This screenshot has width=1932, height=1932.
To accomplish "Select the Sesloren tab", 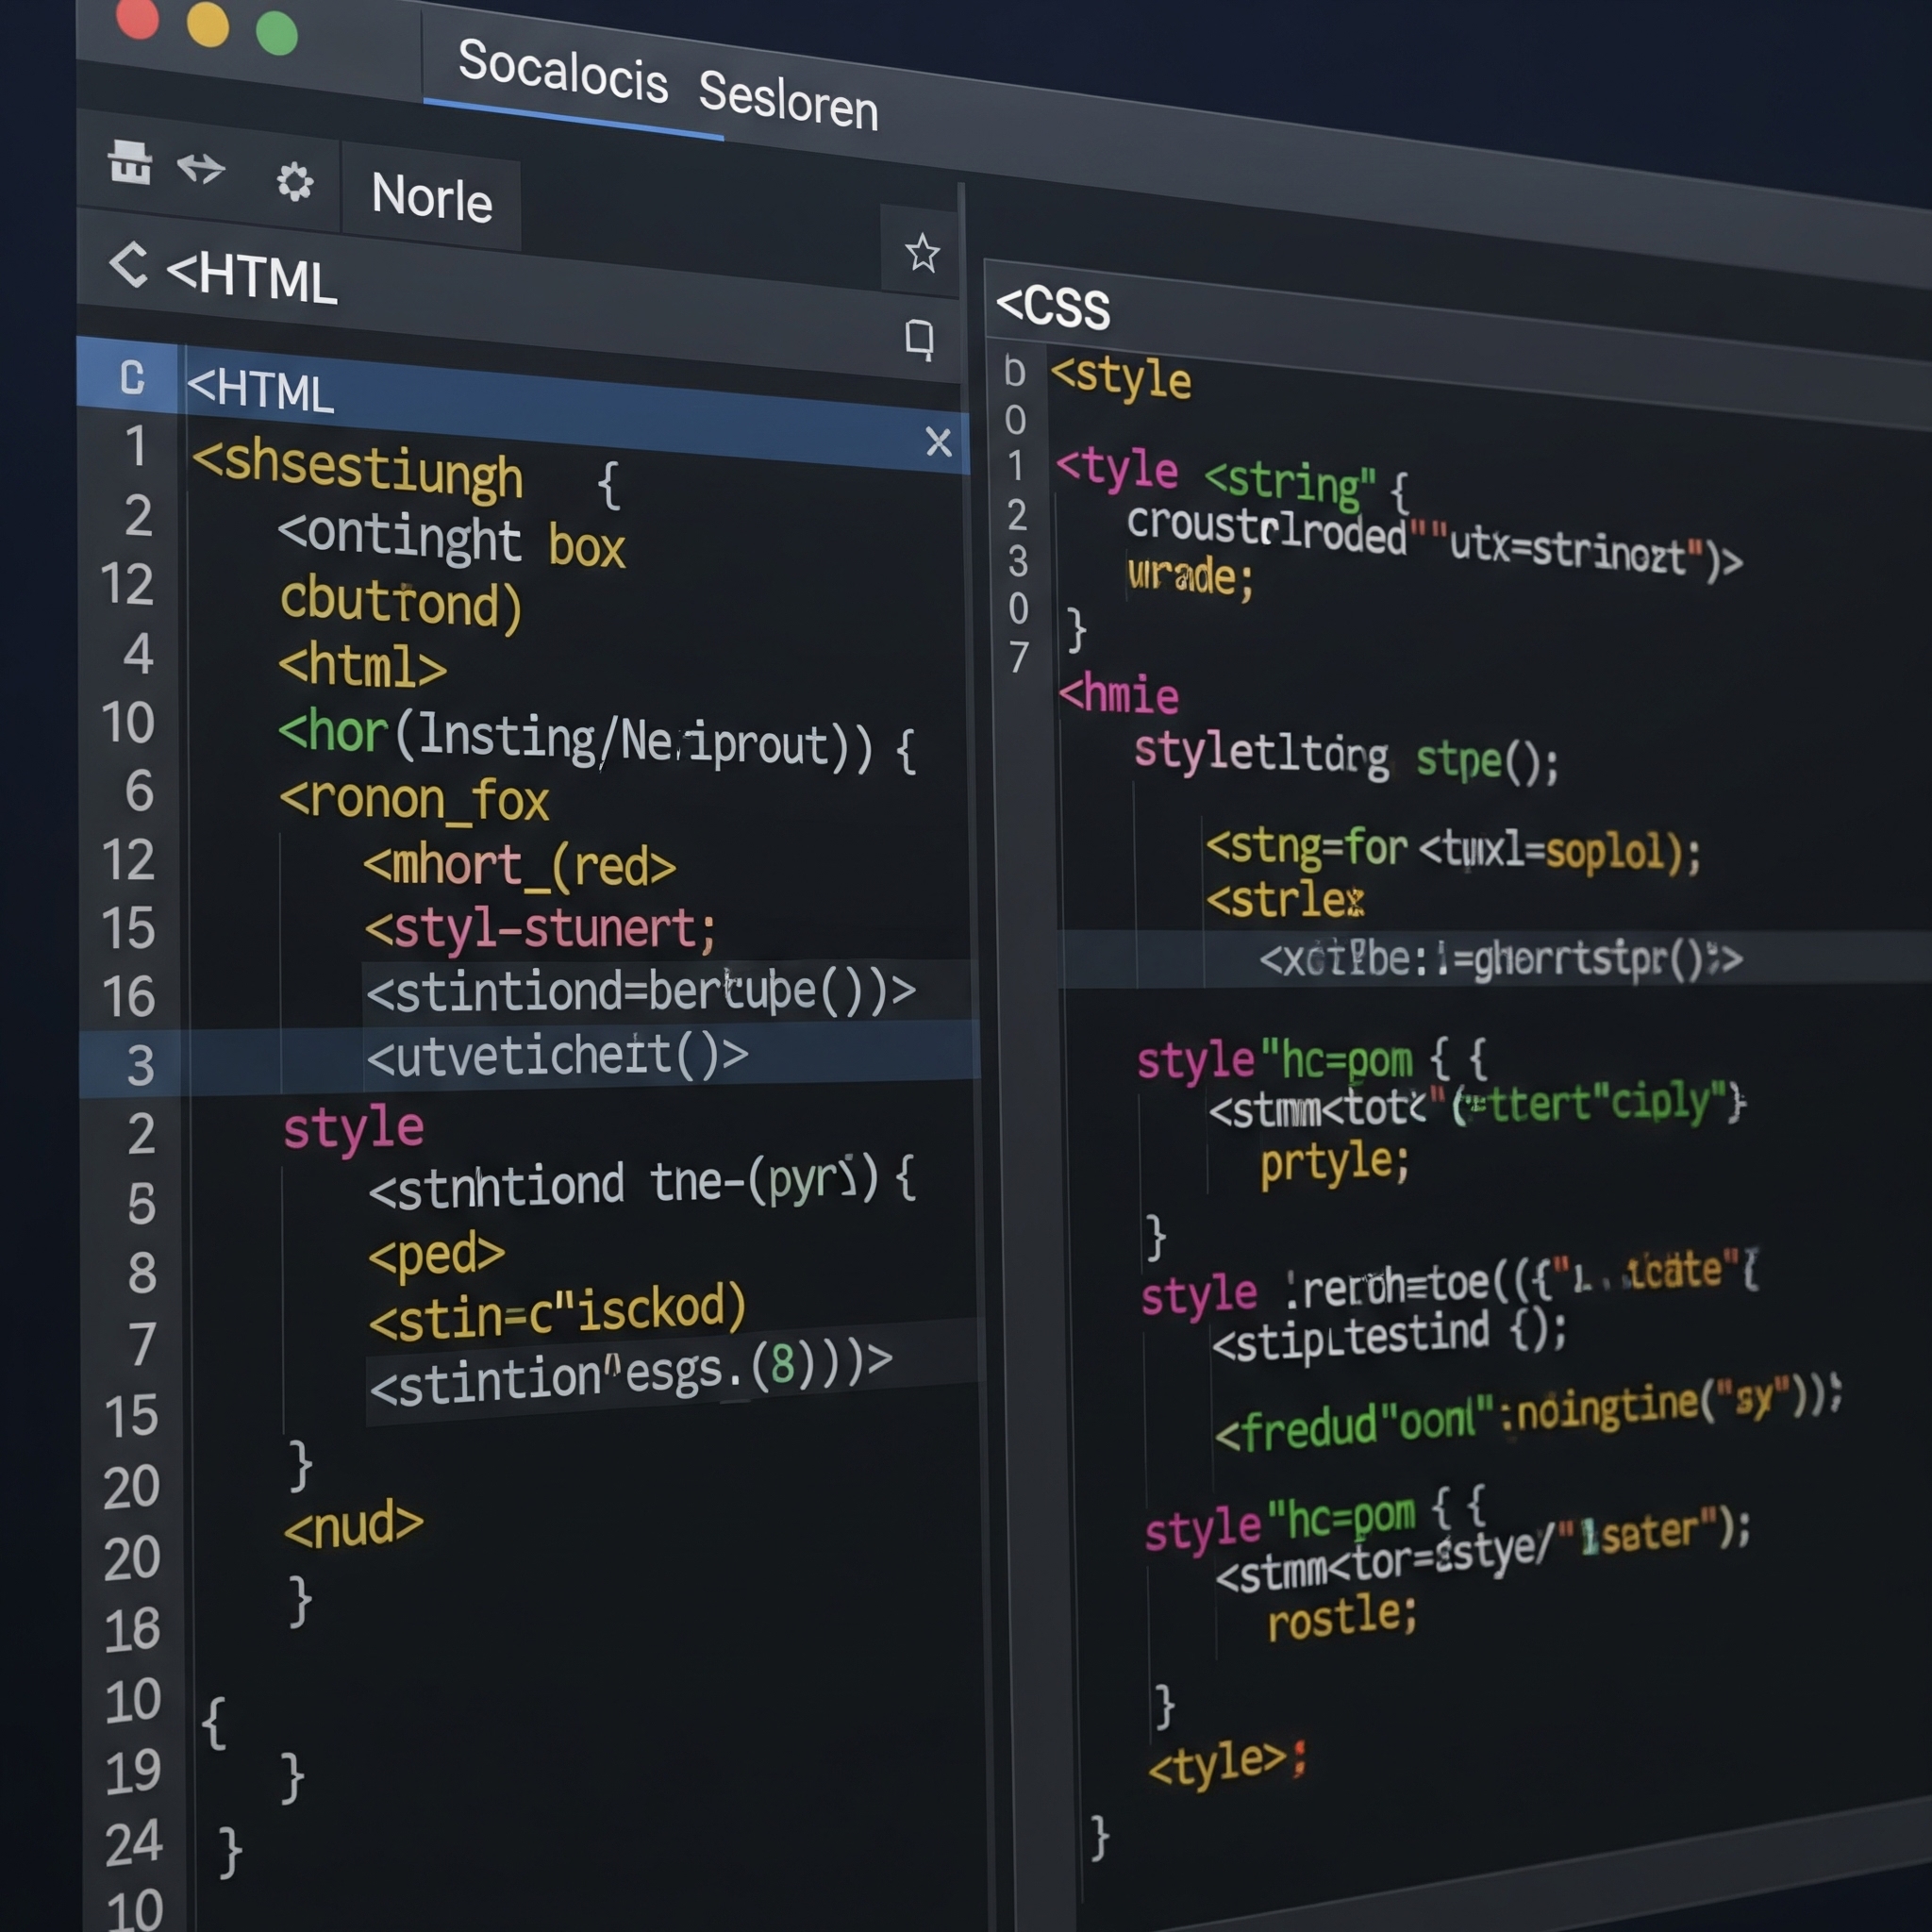I will 788,99.
